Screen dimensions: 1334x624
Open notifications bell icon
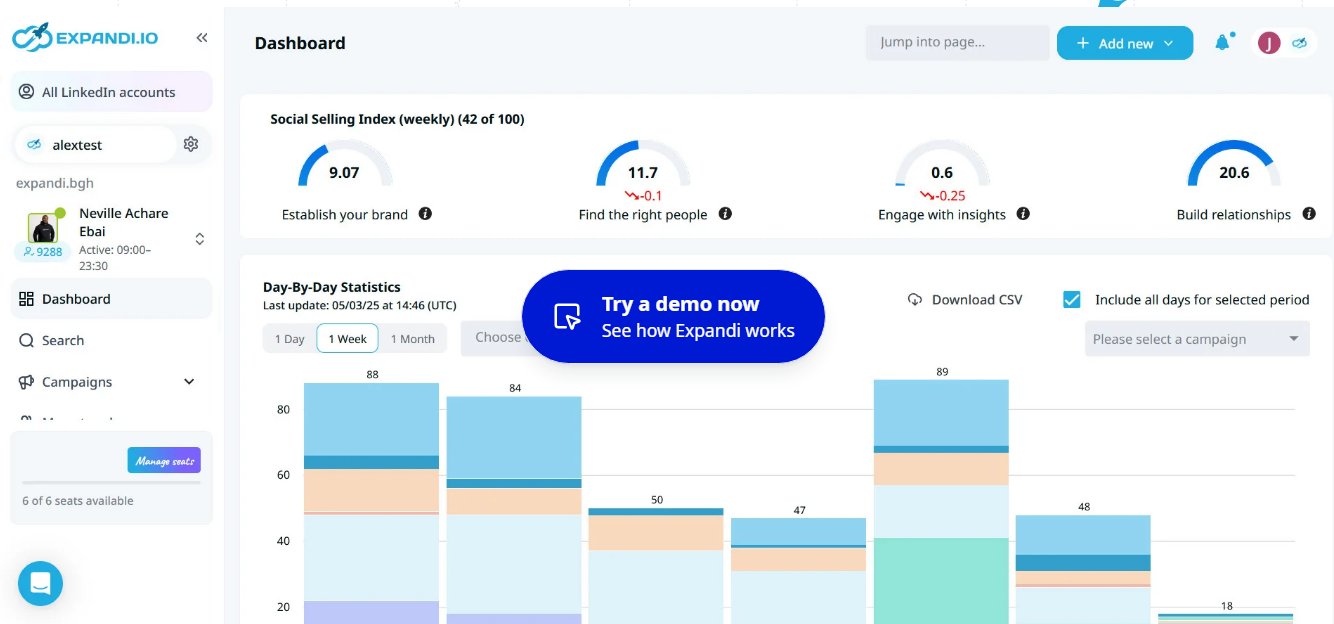click(1223, 42)
